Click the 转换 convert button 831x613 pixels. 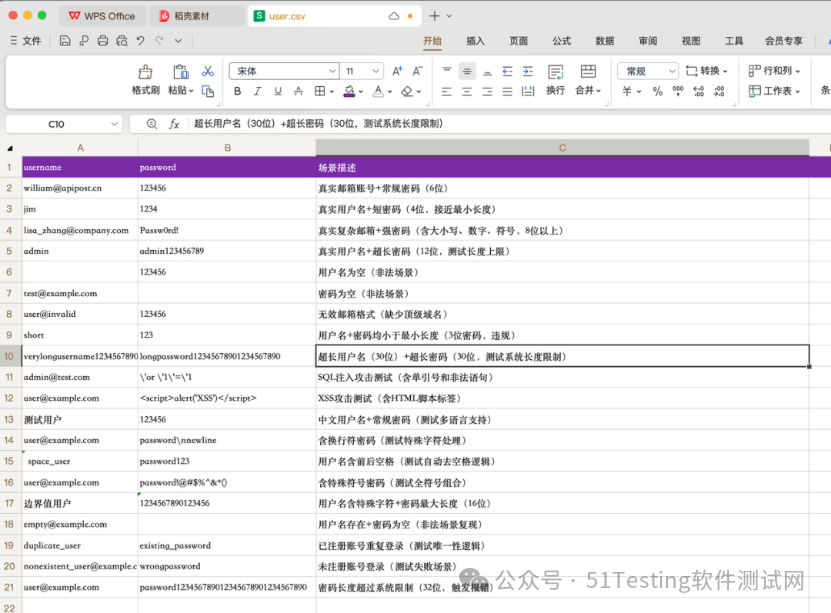[x=711, y=71]
